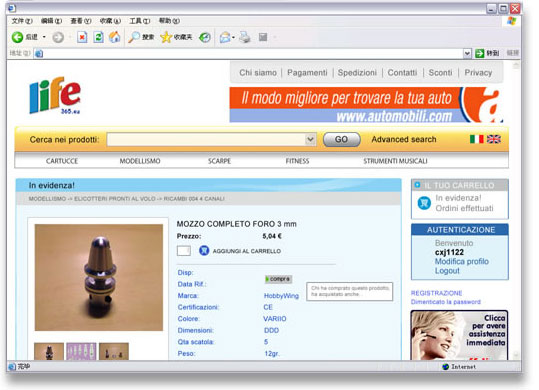Open Favorites with the star icon
Image resolution: width=539 pixels, height=390 pixels.
(x=166, y=37)
